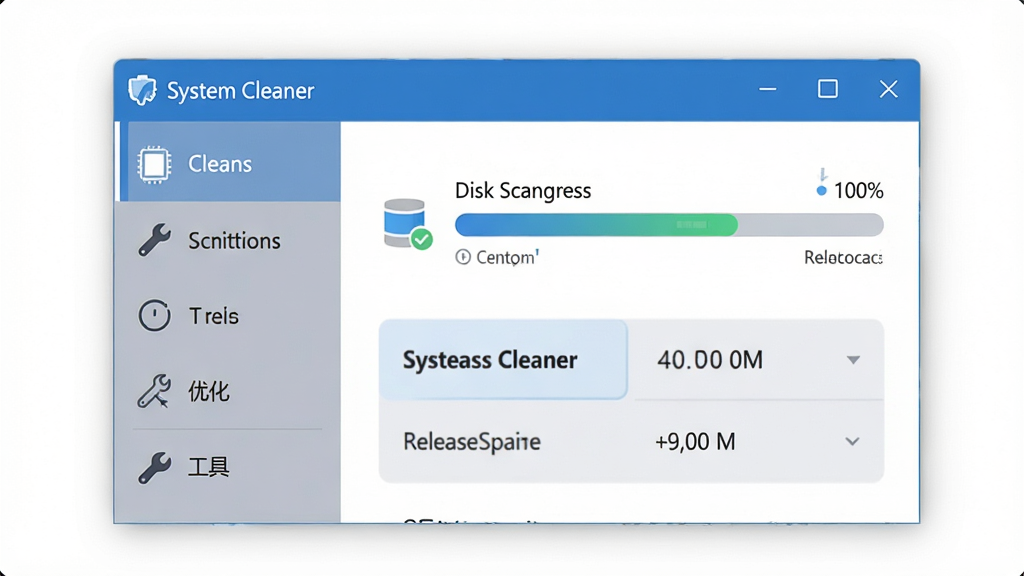Click the ReleaseSpaiте label
This screenshot has width=1024, height=576.
(x=472, y=442)
